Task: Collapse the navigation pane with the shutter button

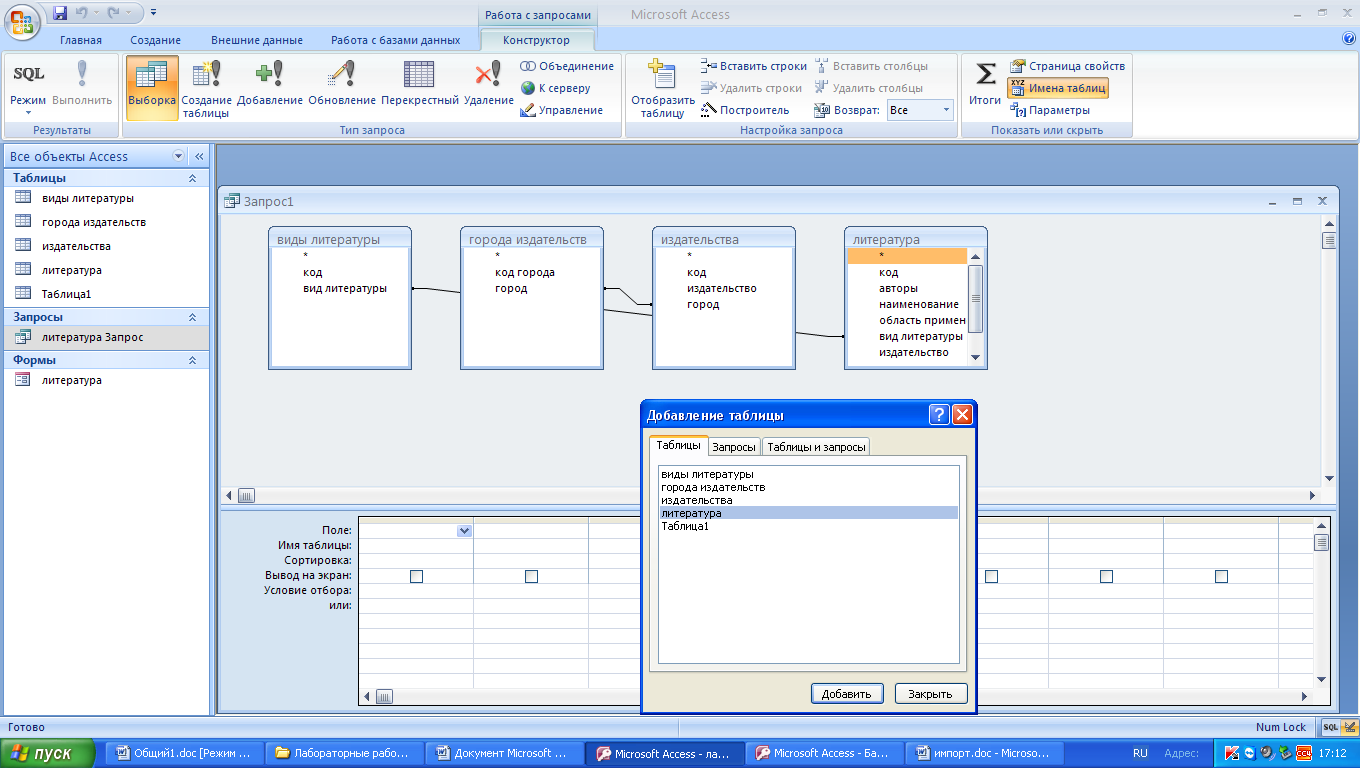Action: tap(199, 156)
